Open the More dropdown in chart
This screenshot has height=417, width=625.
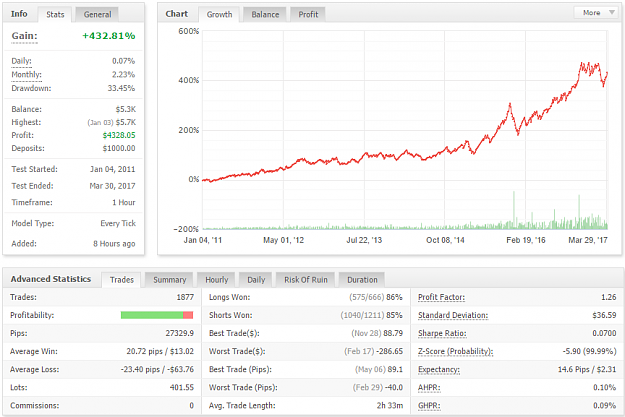[x=598, y=13]
